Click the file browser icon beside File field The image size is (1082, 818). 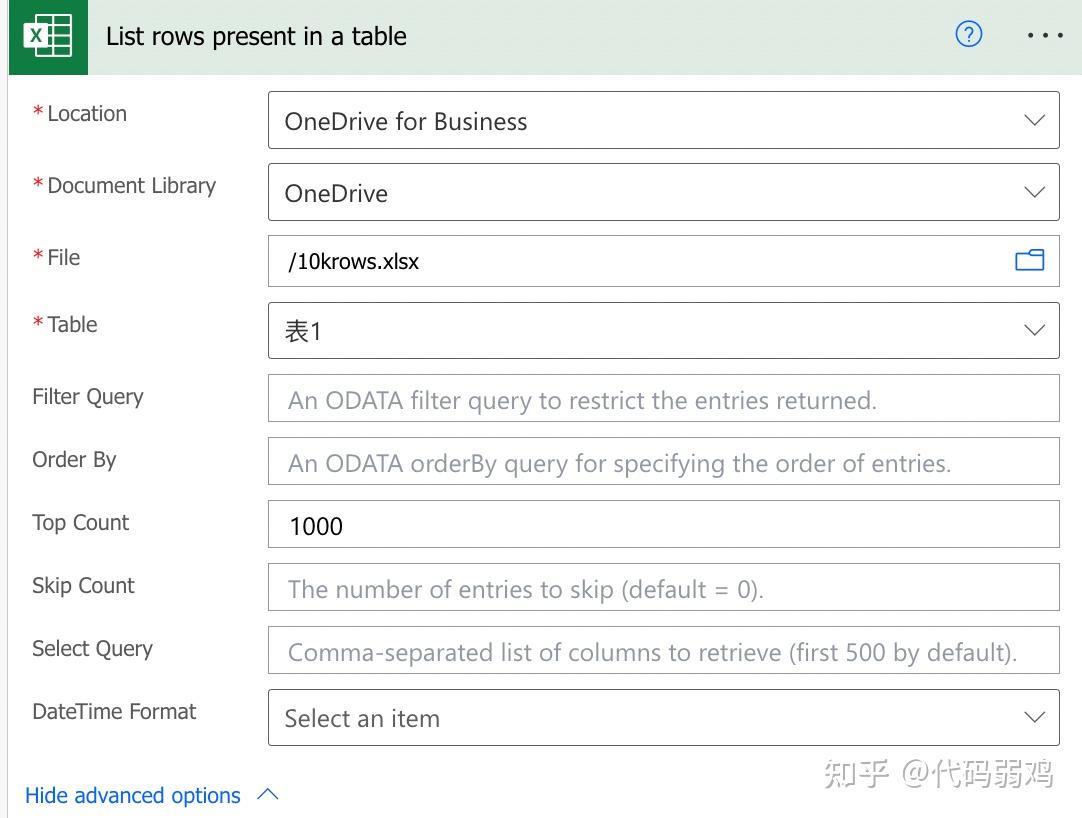[x=1029, y=259]
